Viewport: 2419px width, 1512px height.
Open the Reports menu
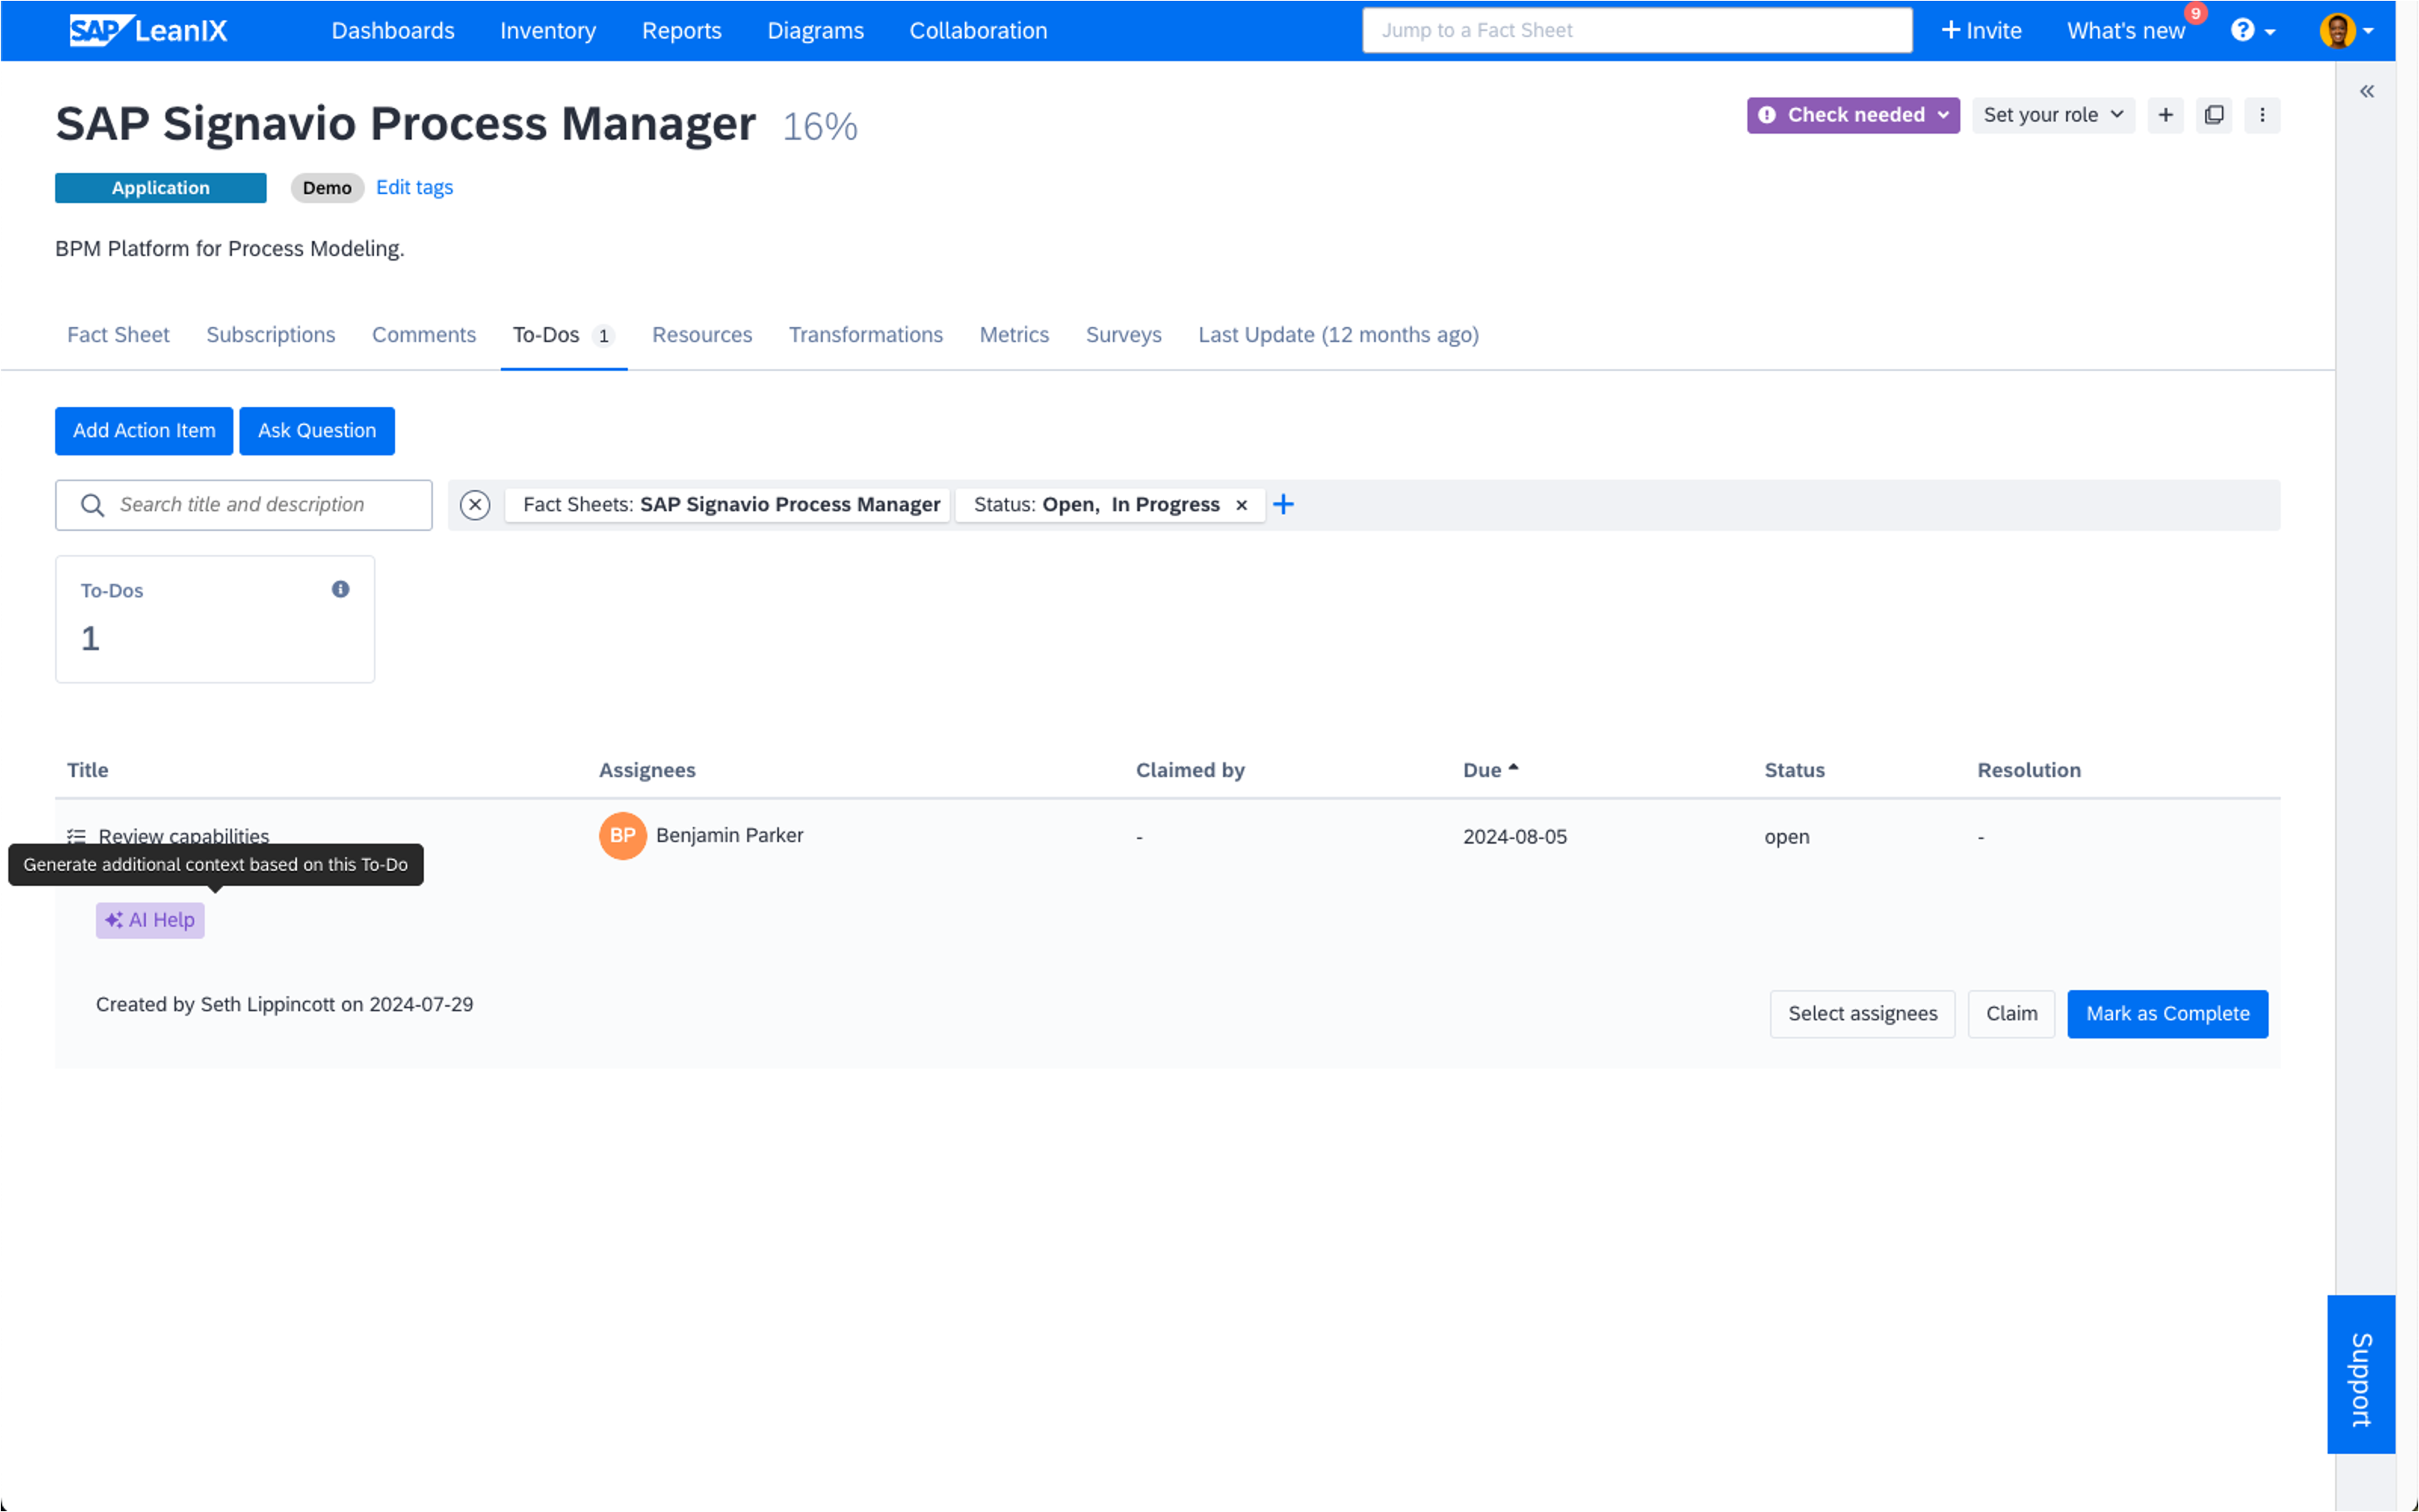coord(681,30)
